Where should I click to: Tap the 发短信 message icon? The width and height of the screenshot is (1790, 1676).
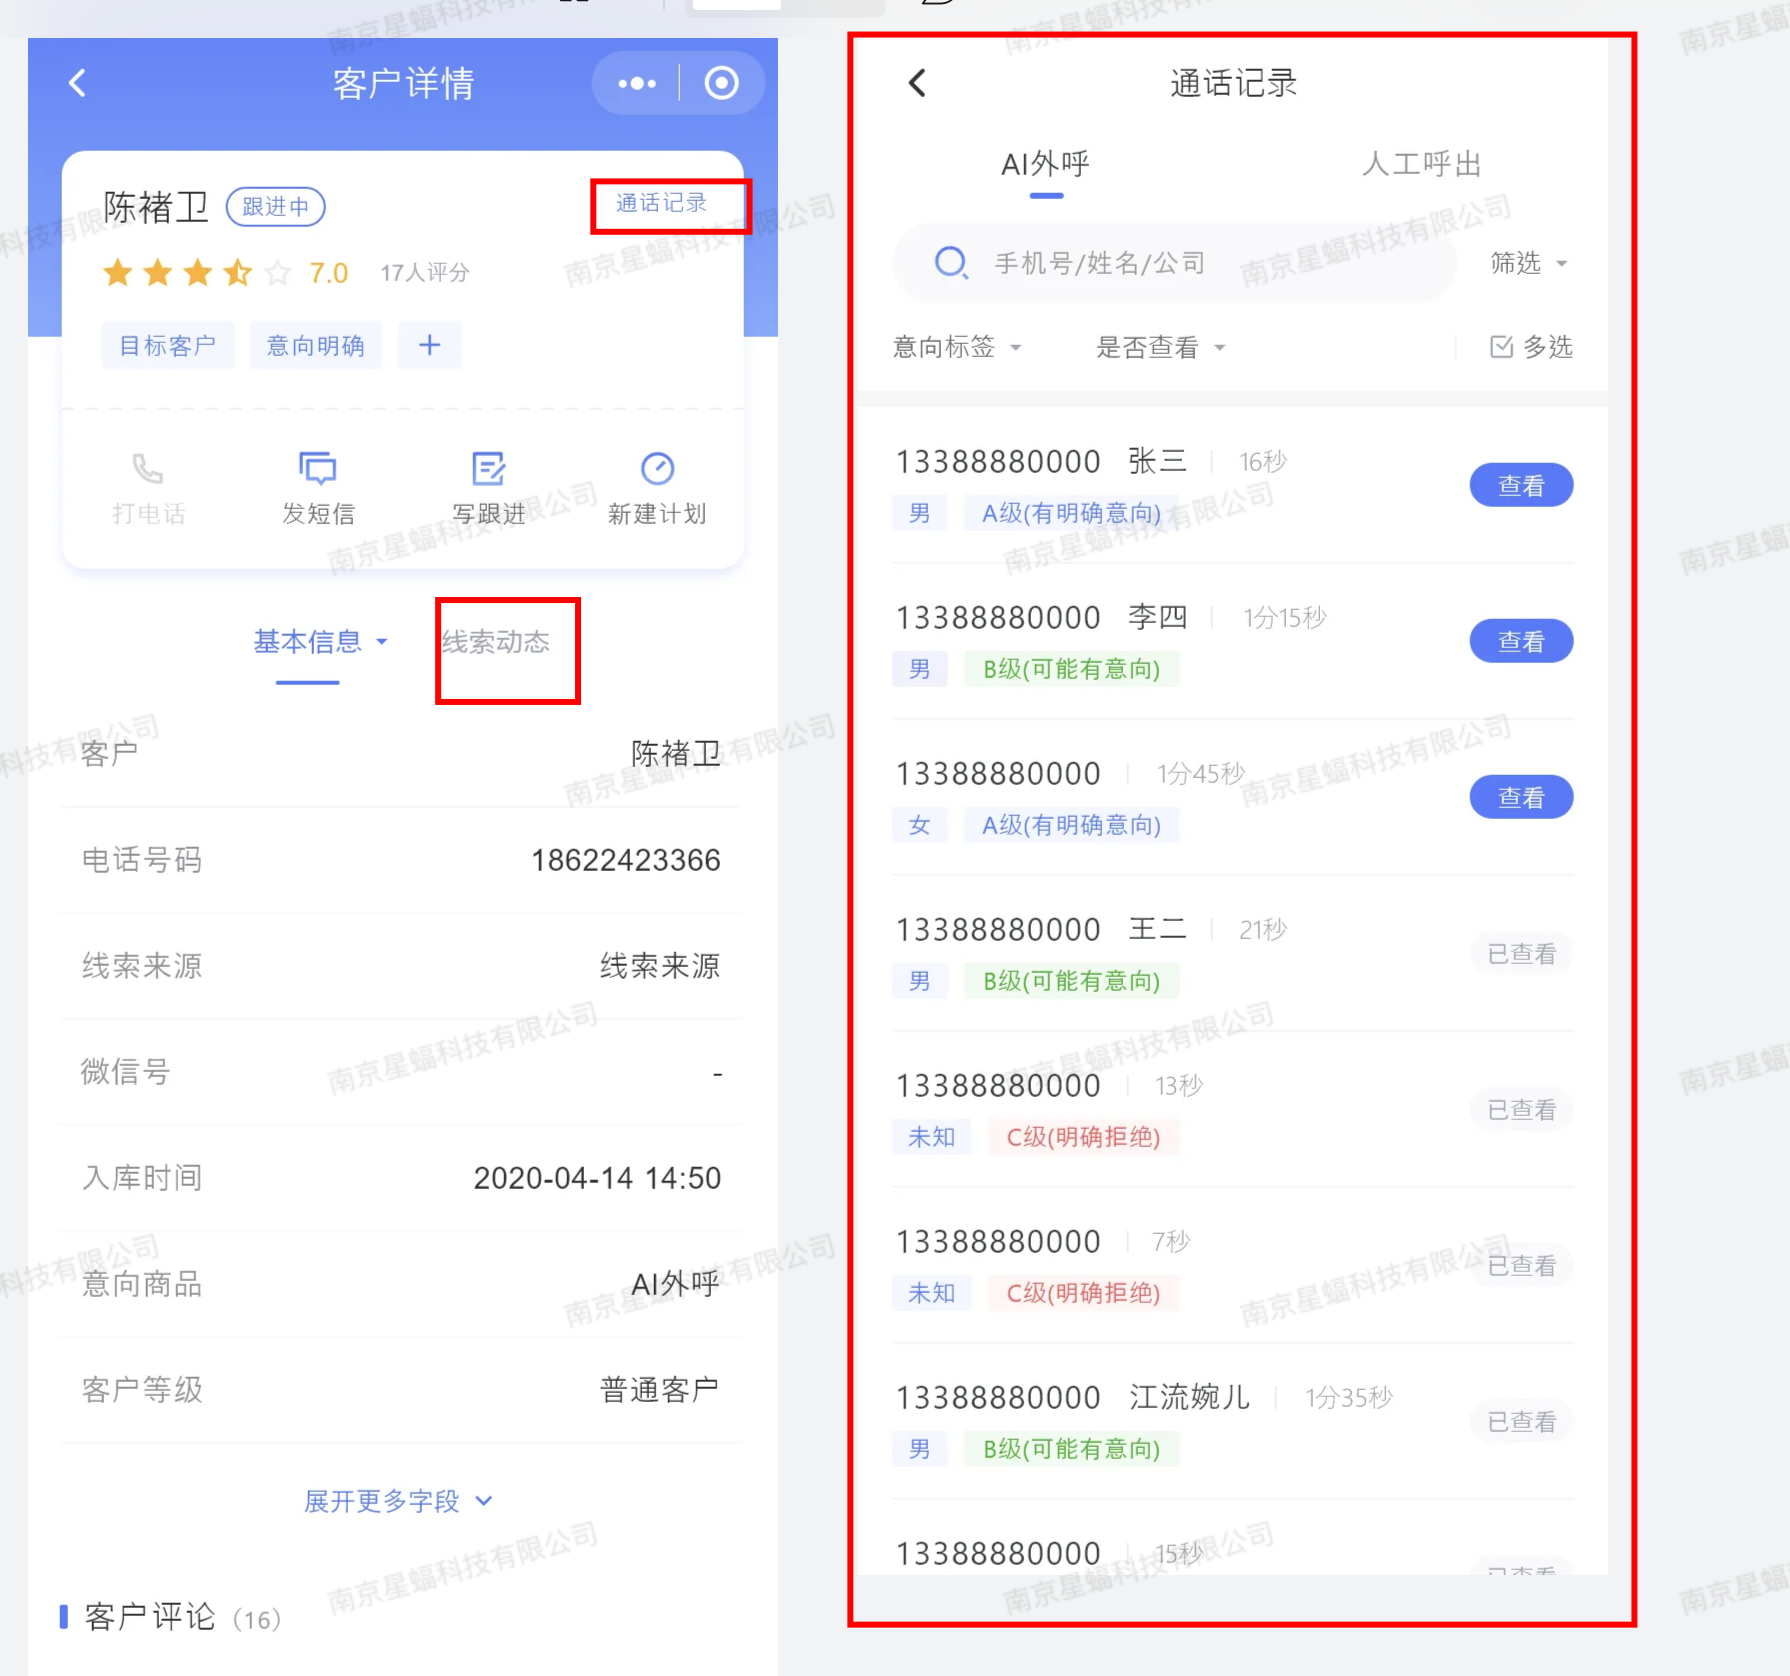(x=318, y=468)
